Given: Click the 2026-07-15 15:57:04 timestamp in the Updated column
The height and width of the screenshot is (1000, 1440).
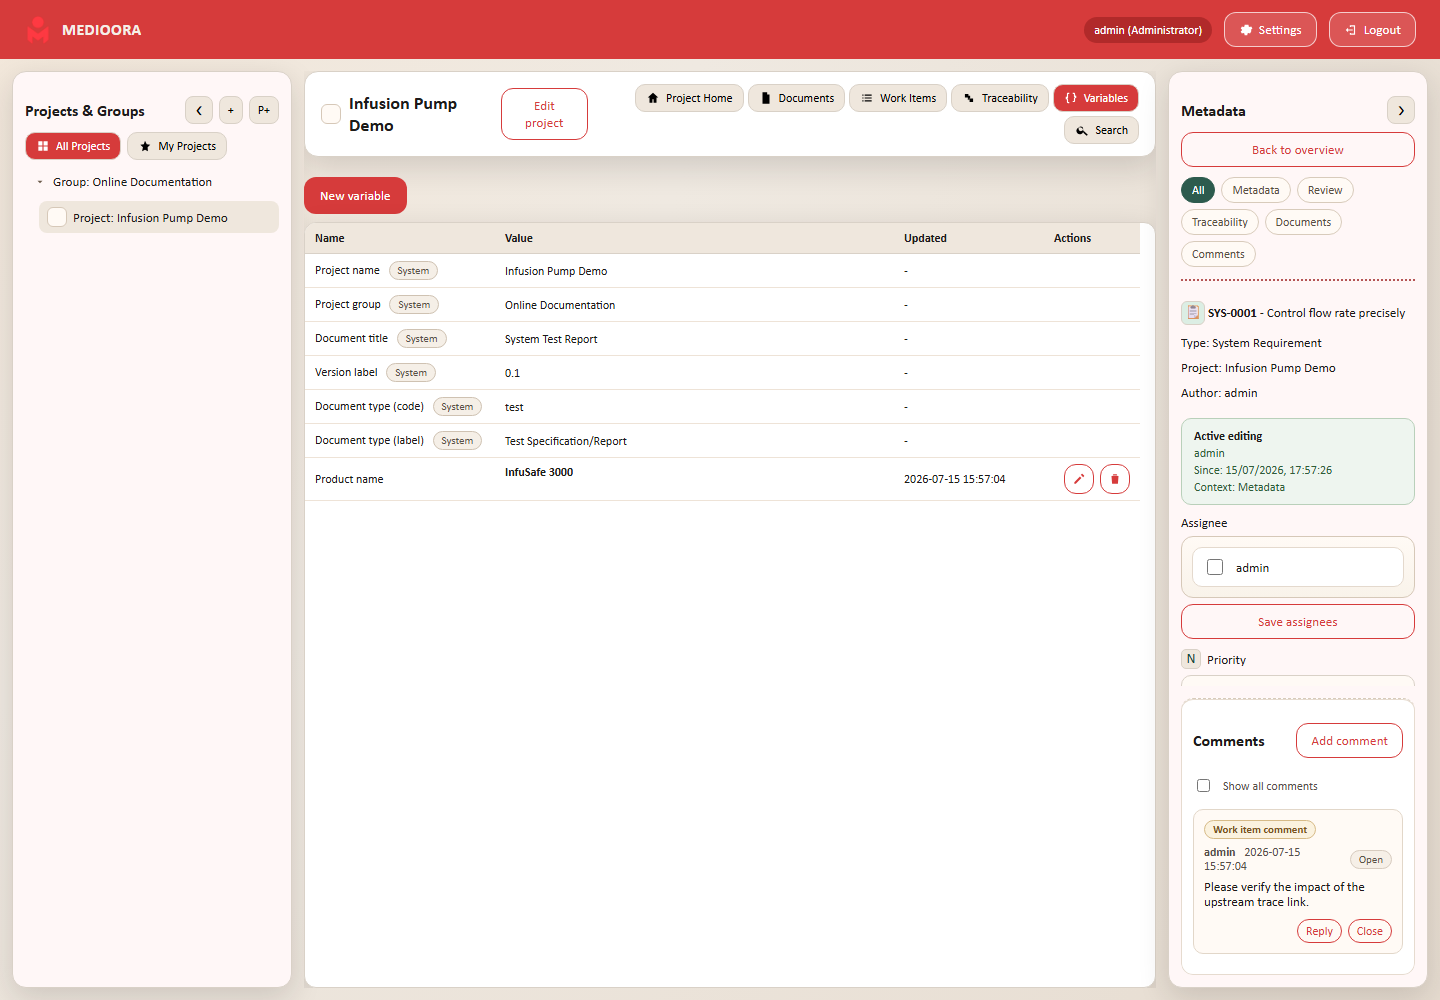Looking at the screenshot, I should pos(955,479).
